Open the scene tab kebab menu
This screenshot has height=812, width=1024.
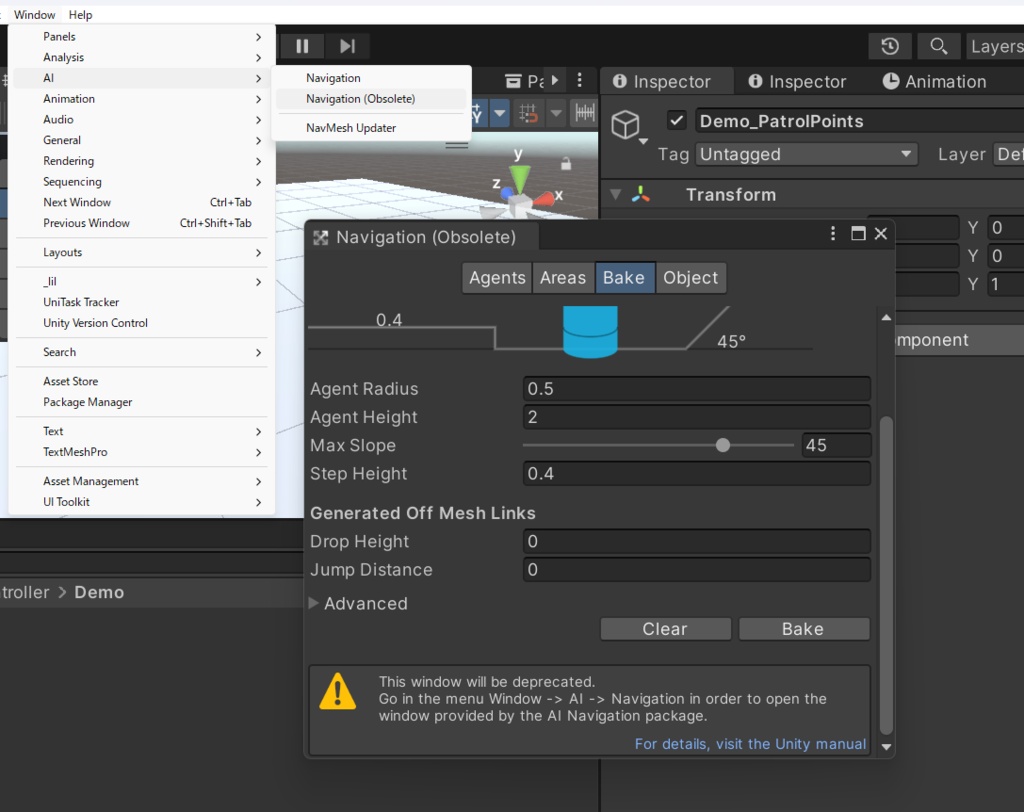pos(579,80)
